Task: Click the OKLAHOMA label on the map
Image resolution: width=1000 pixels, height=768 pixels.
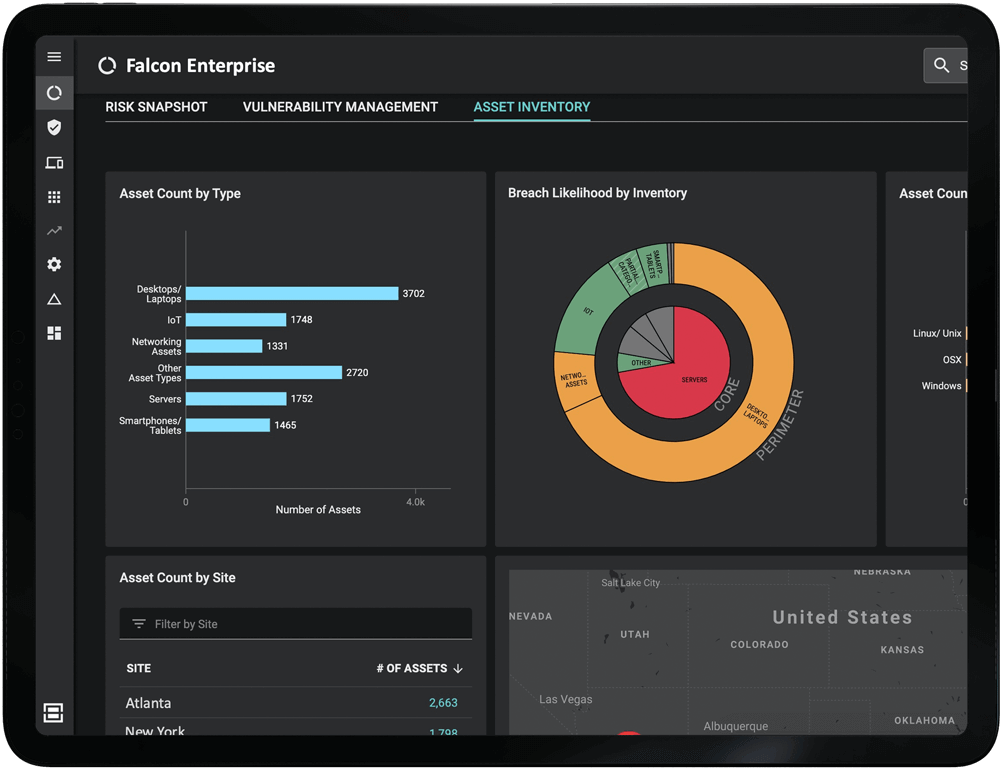Action: (x=924, y=720)
